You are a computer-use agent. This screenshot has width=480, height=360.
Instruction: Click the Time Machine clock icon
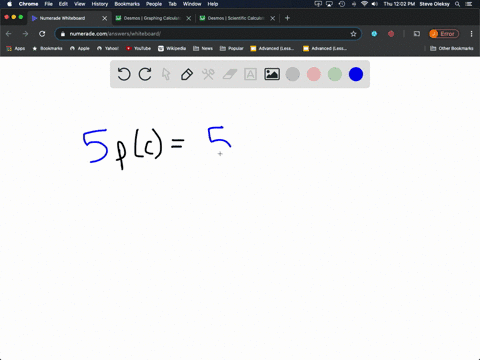point(342,4)
